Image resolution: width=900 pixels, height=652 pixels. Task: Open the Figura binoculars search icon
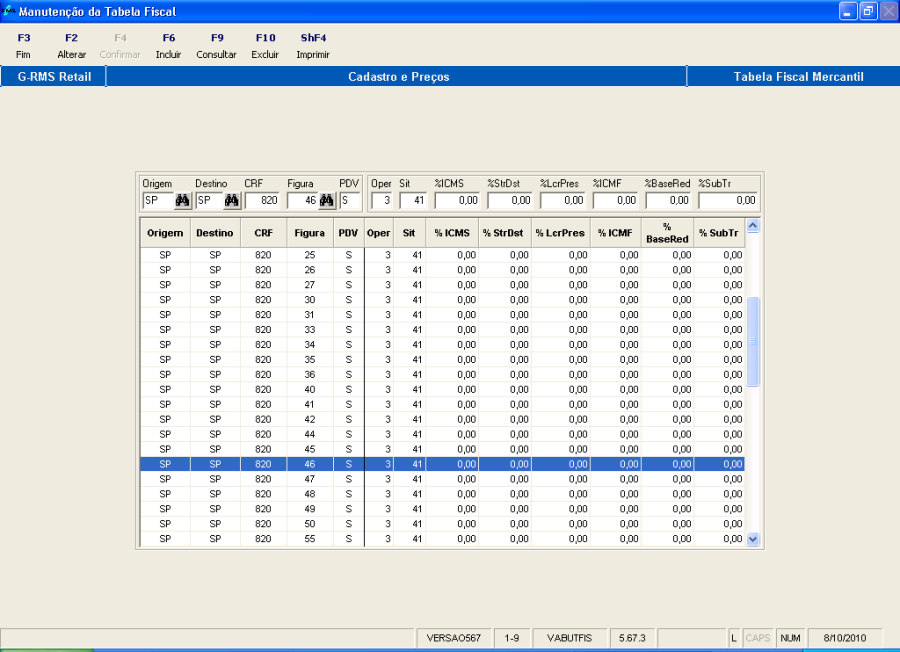[326, 201]
